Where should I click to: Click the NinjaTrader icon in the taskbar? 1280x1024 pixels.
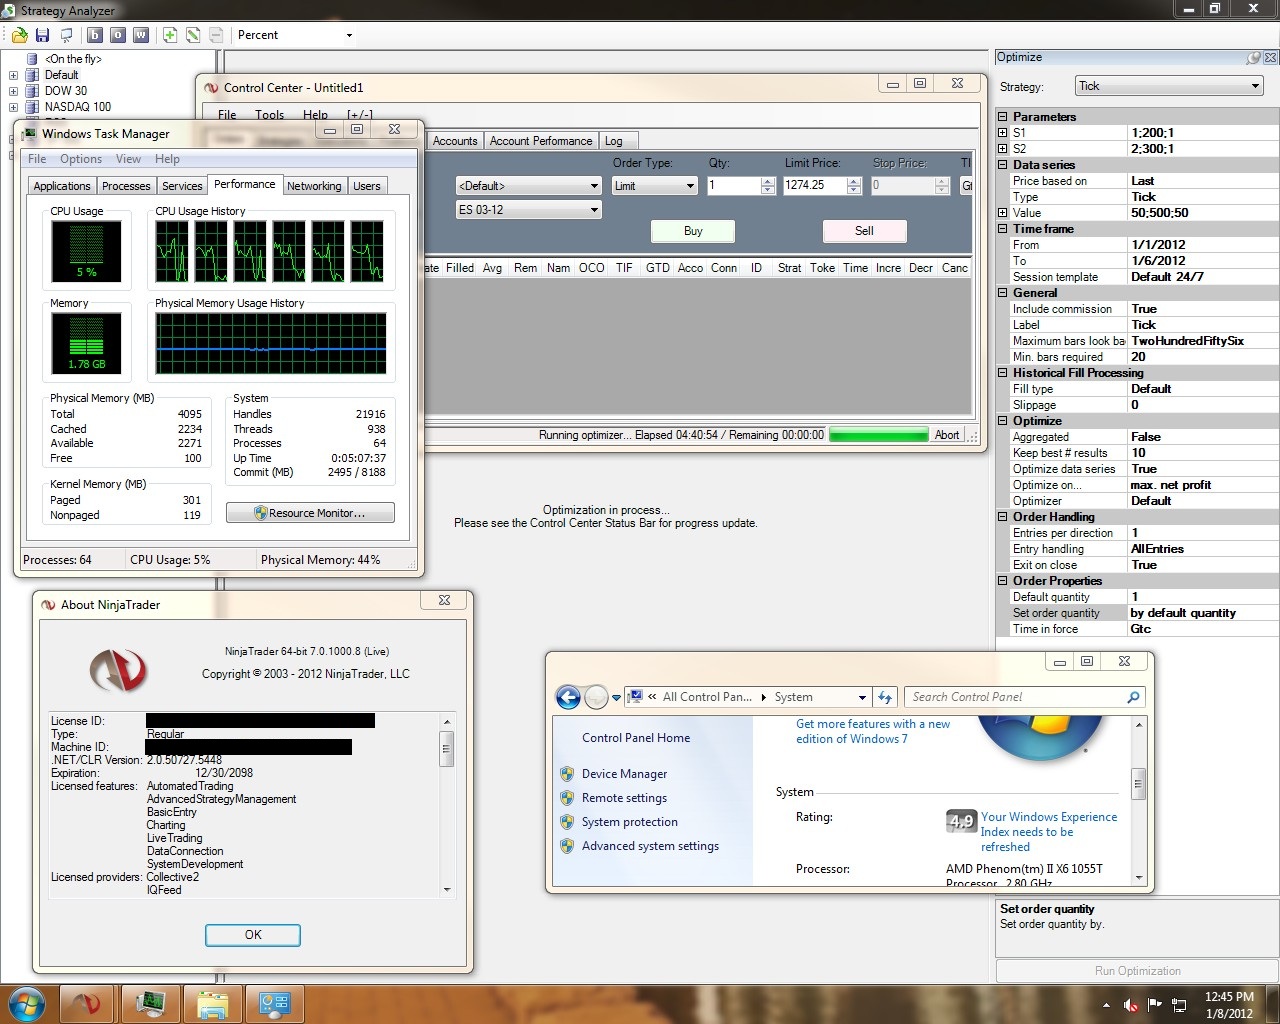point(86,1003)
